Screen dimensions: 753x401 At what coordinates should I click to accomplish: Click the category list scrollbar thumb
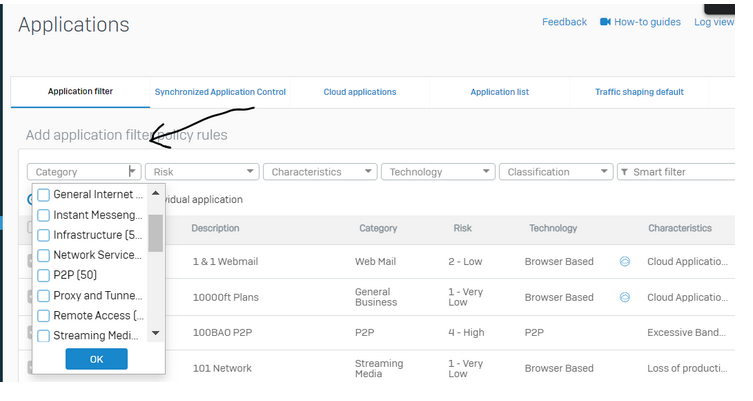tap(155, 232)
